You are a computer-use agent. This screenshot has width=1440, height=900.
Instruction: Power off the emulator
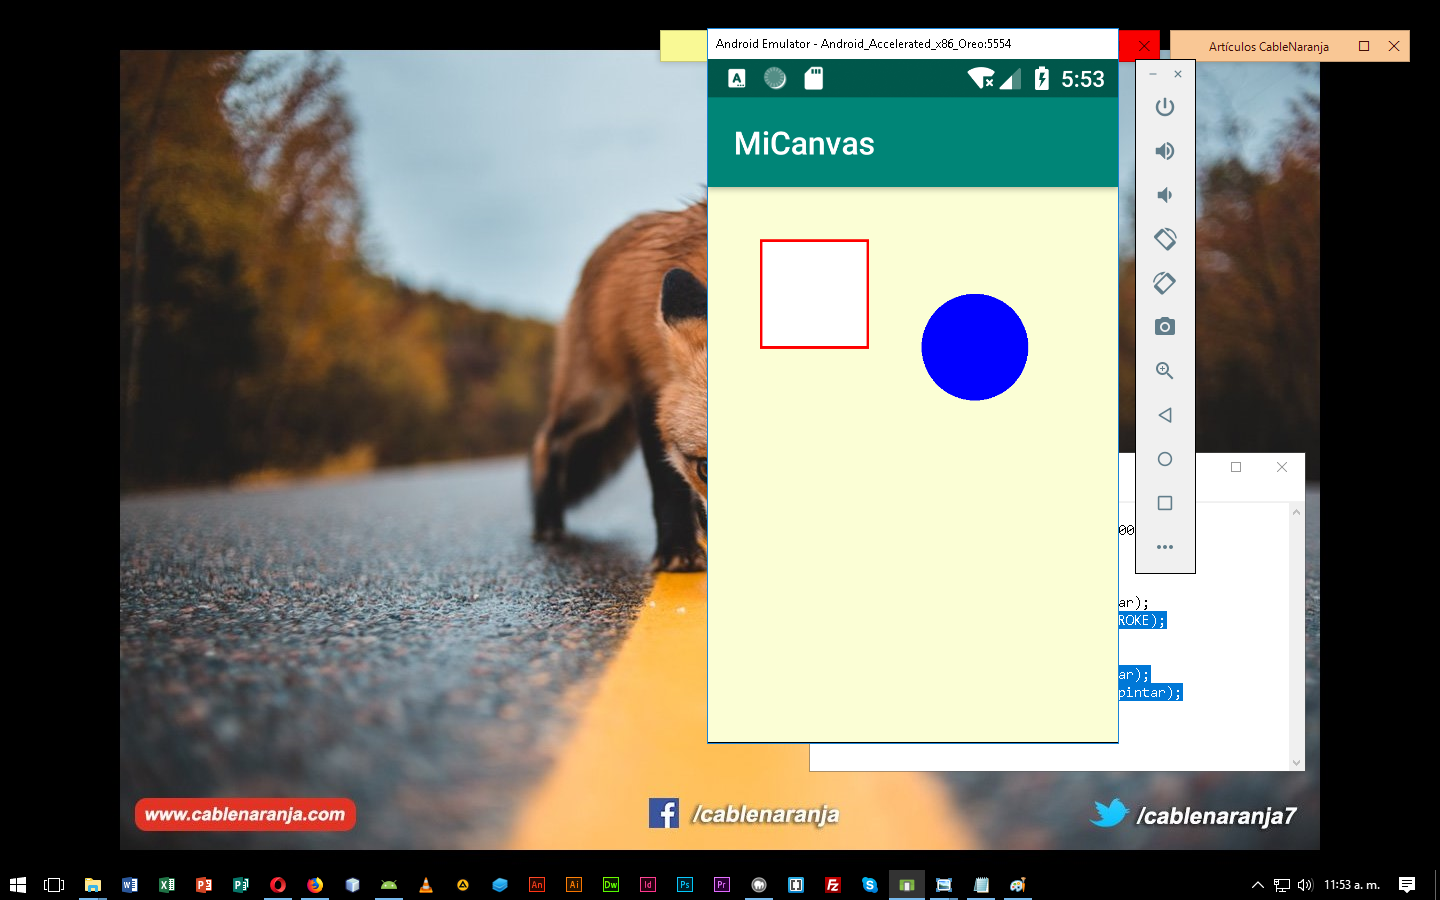click(x=1165, y=107)
